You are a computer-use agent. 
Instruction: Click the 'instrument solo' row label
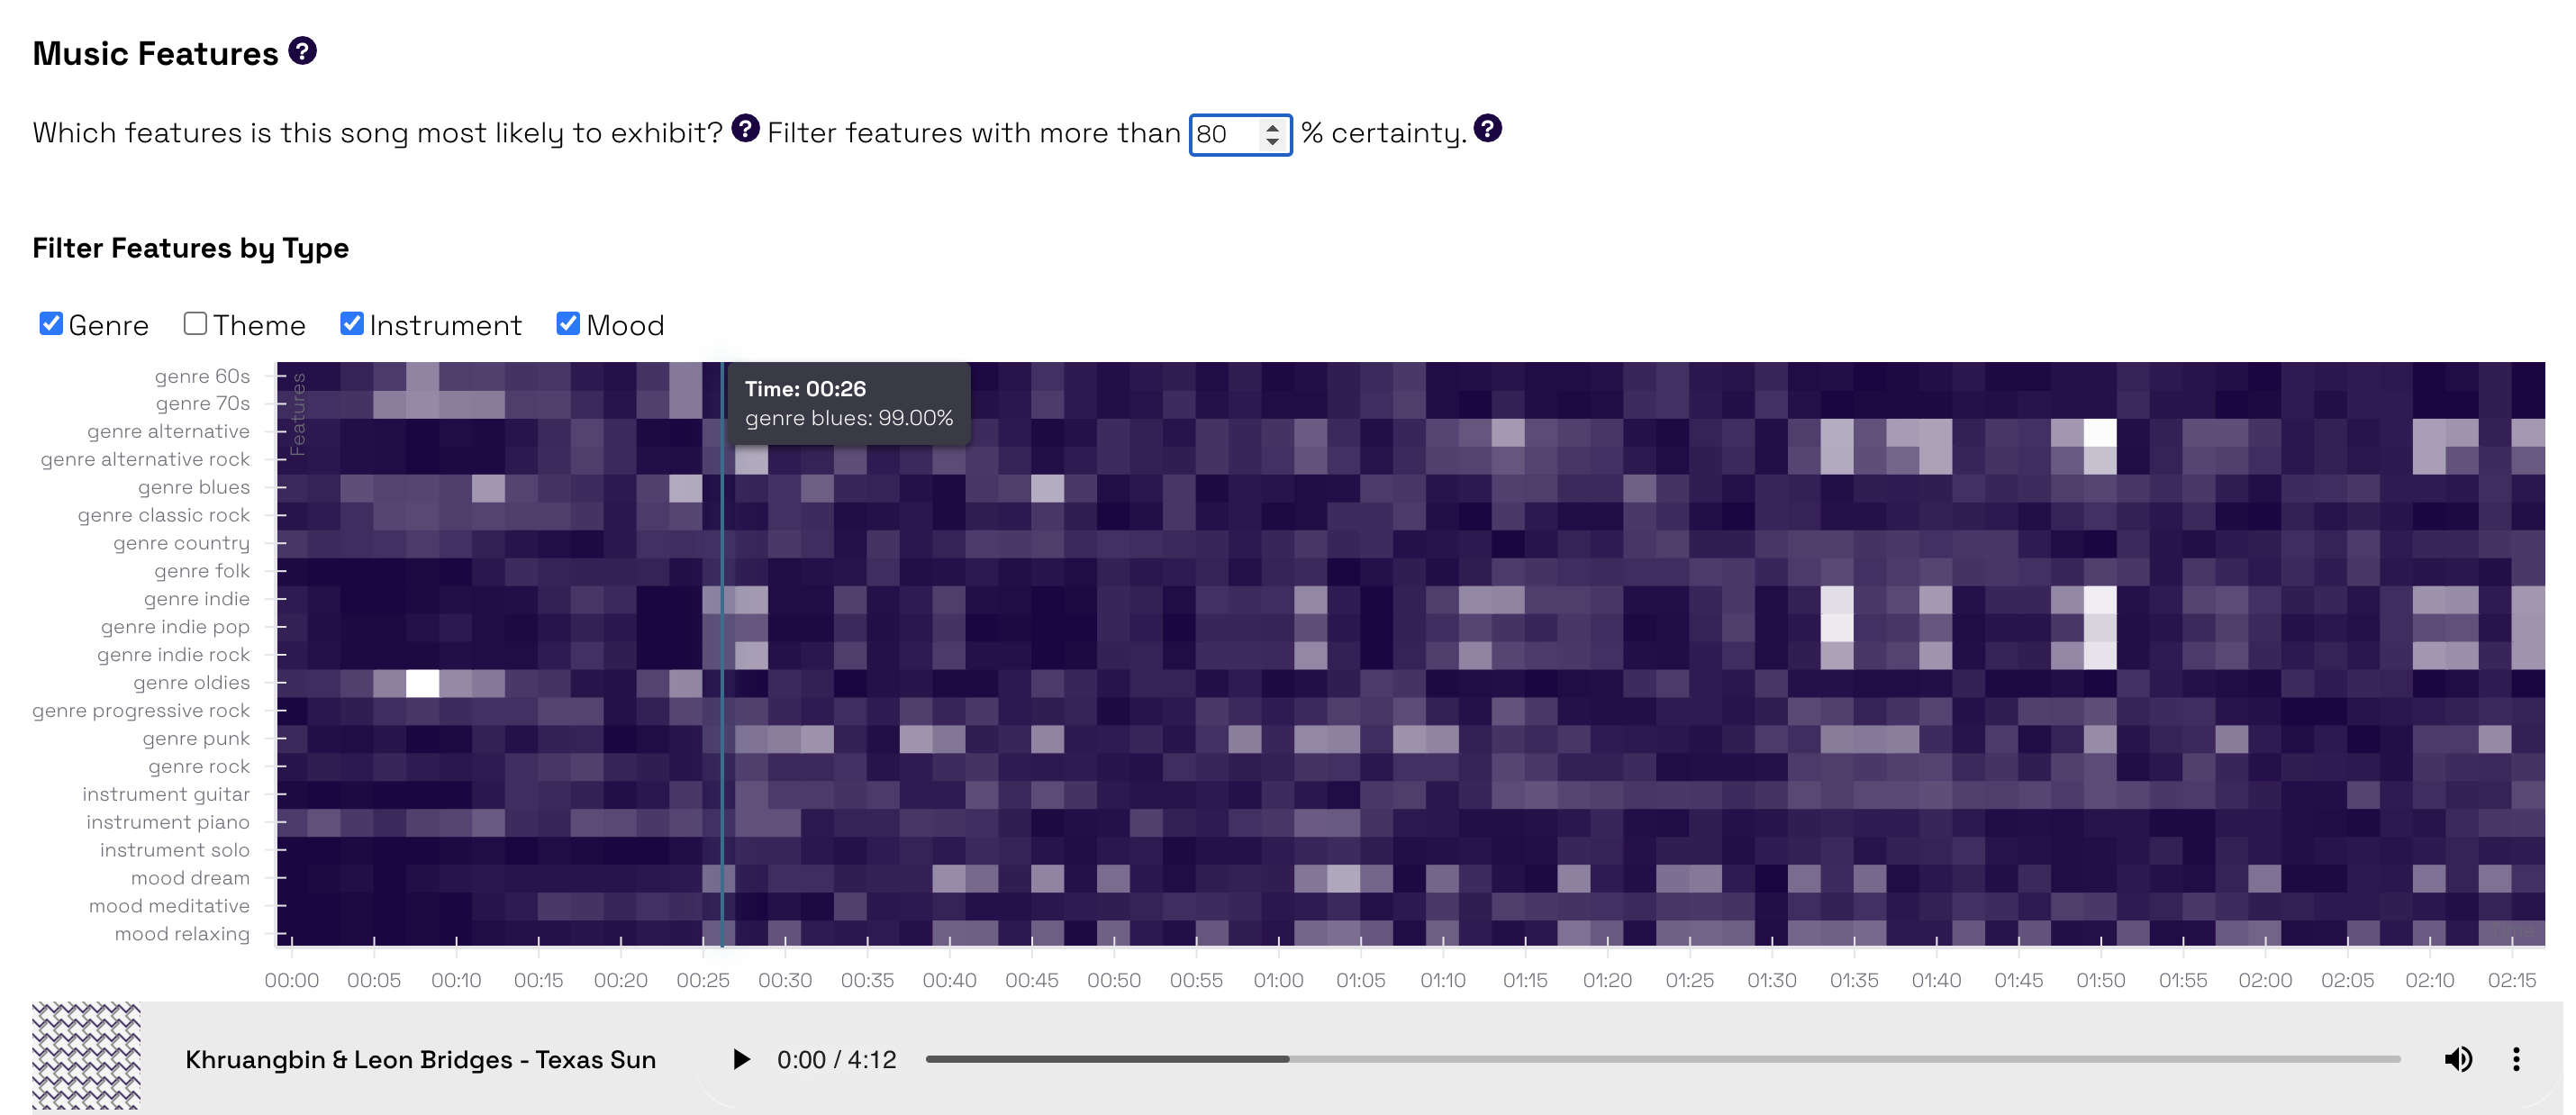point(175,850)
